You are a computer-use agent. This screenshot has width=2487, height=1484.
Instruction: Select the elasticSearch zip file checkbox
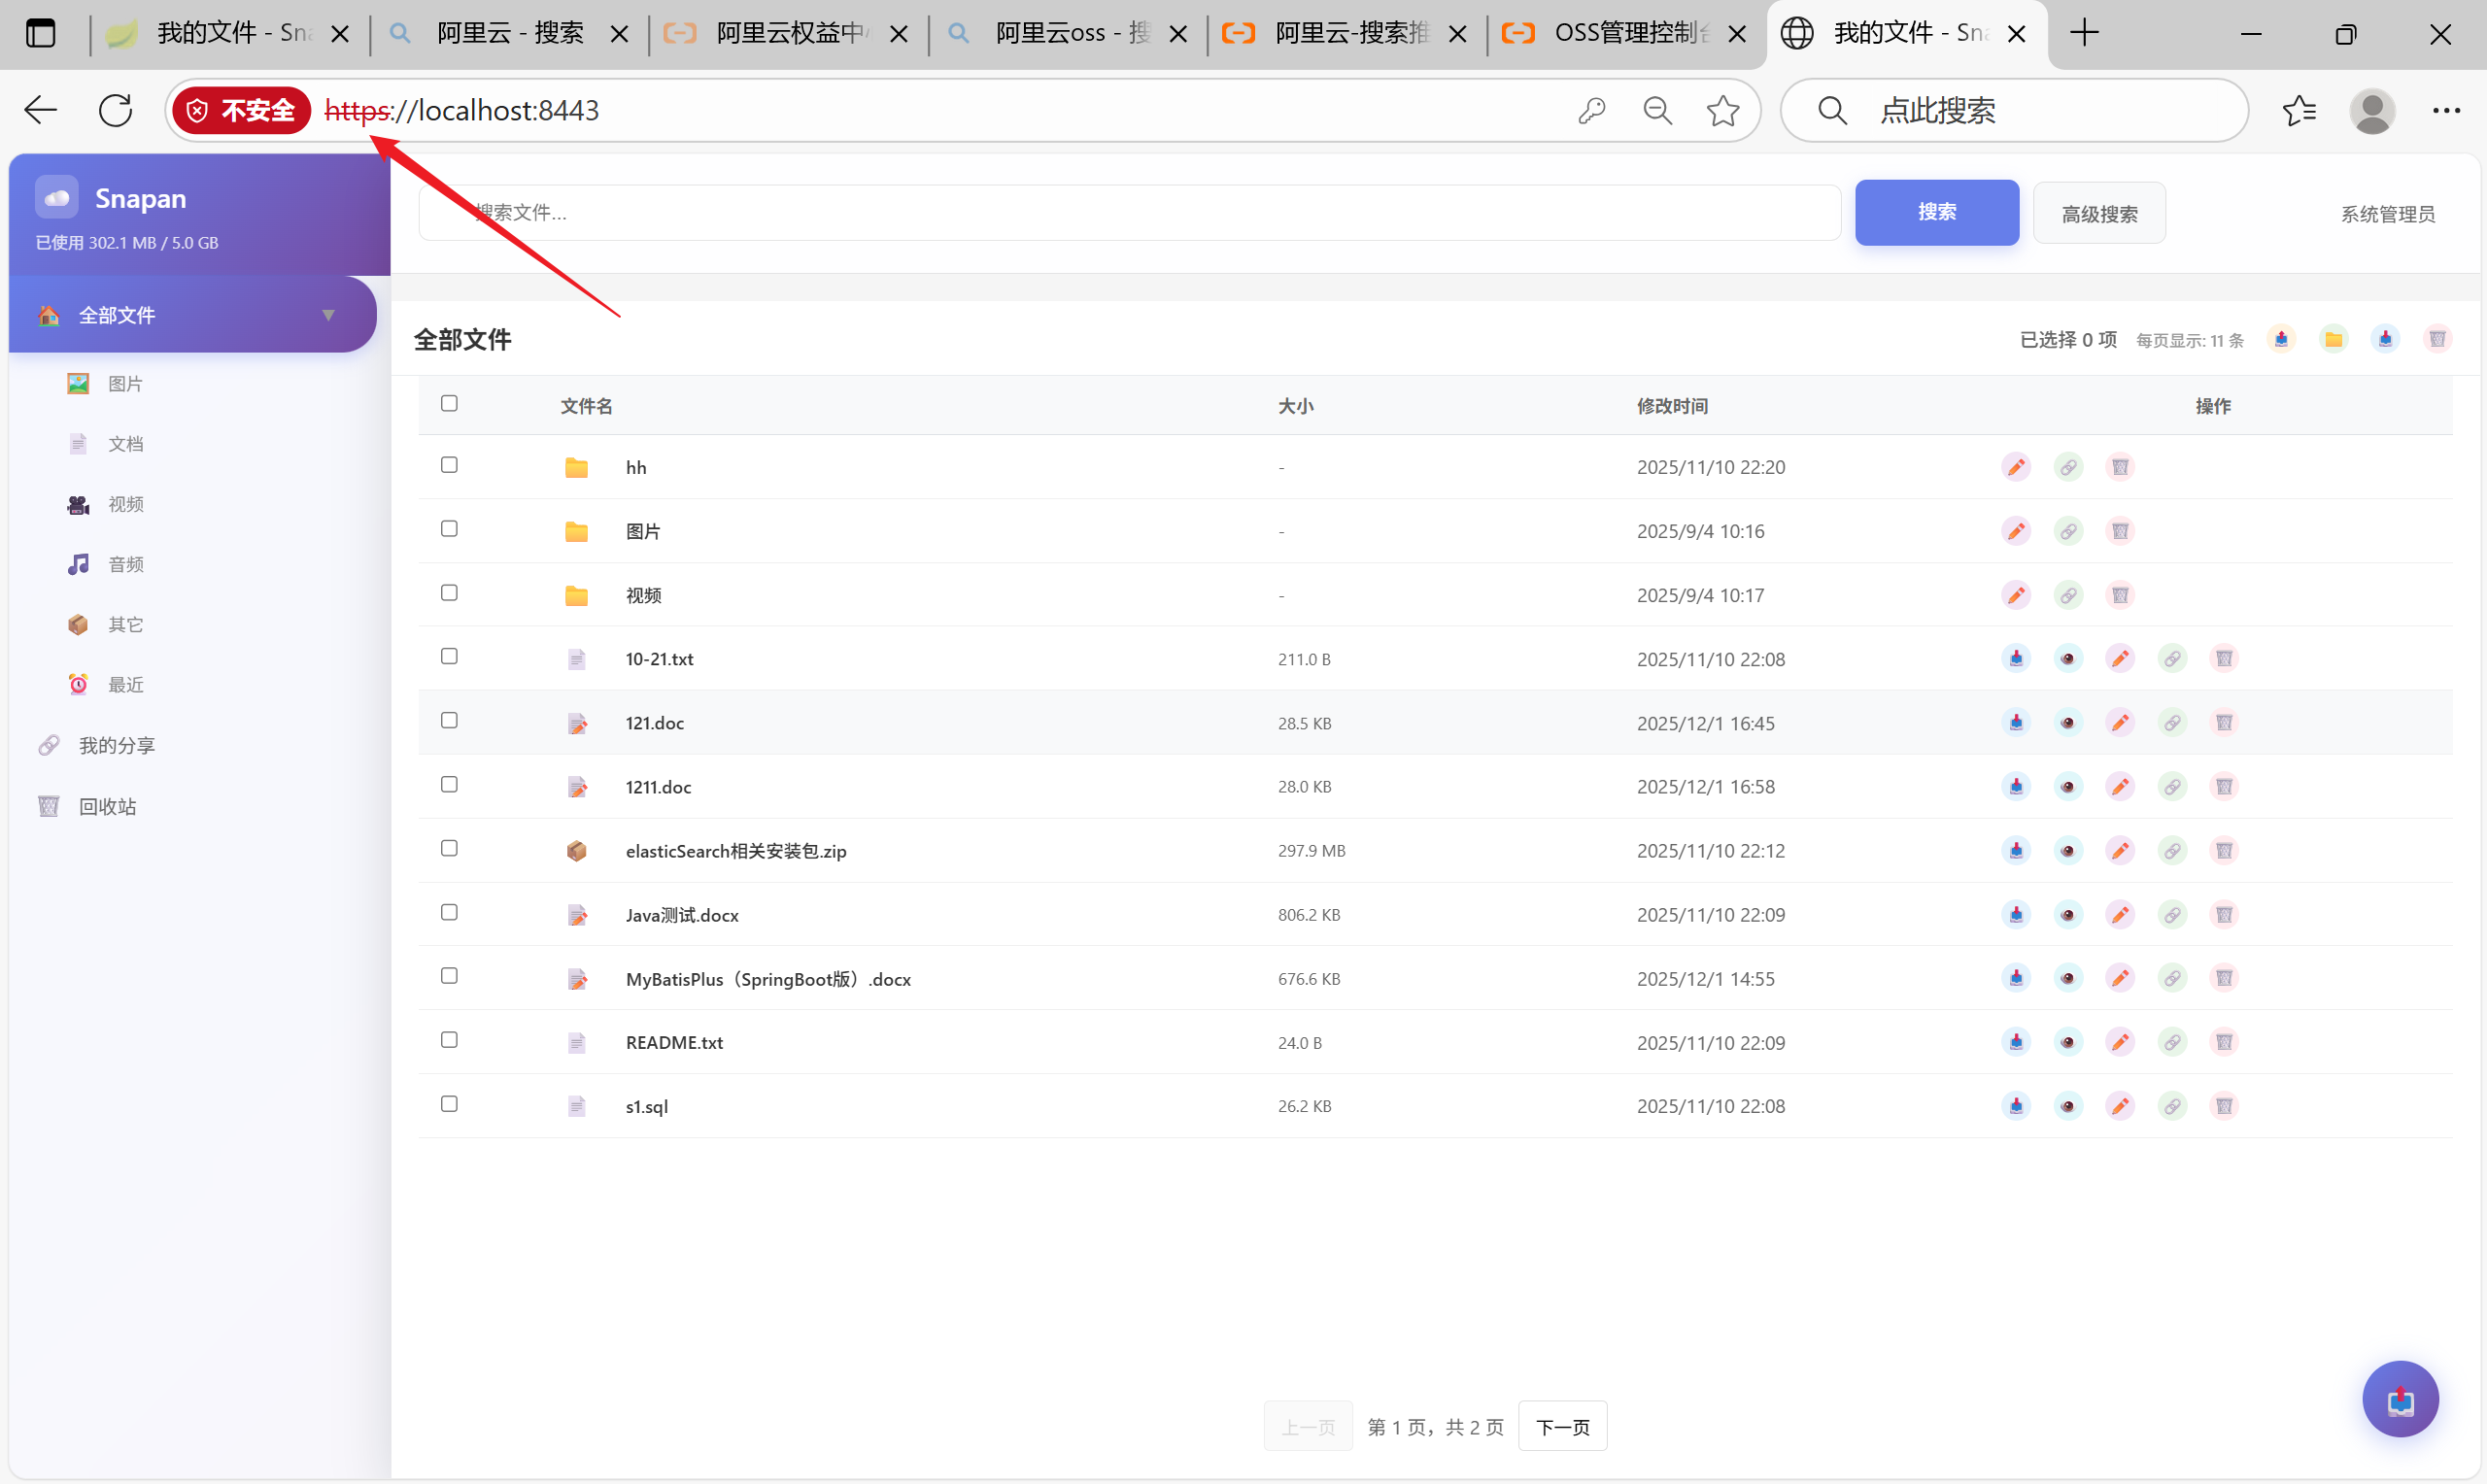pos(449,848)
